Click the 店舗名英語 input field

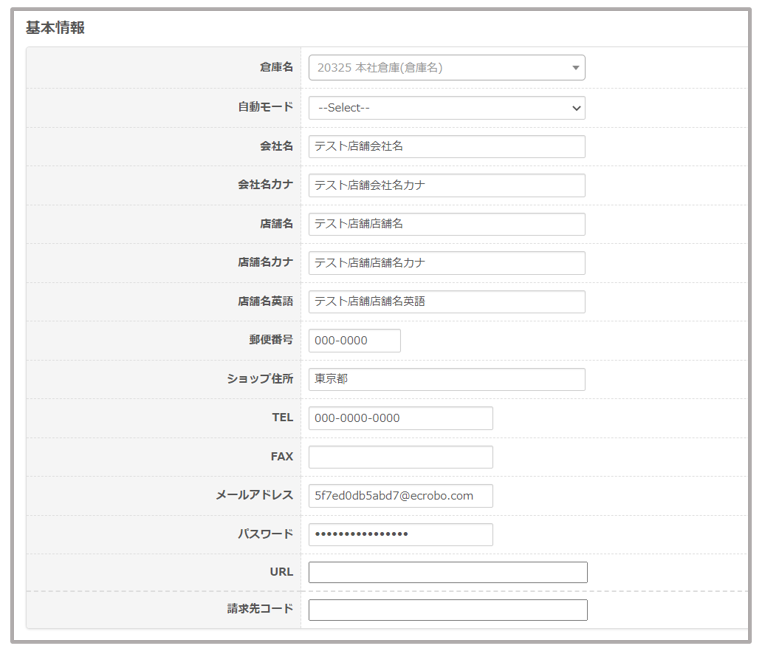coord(447,302)
